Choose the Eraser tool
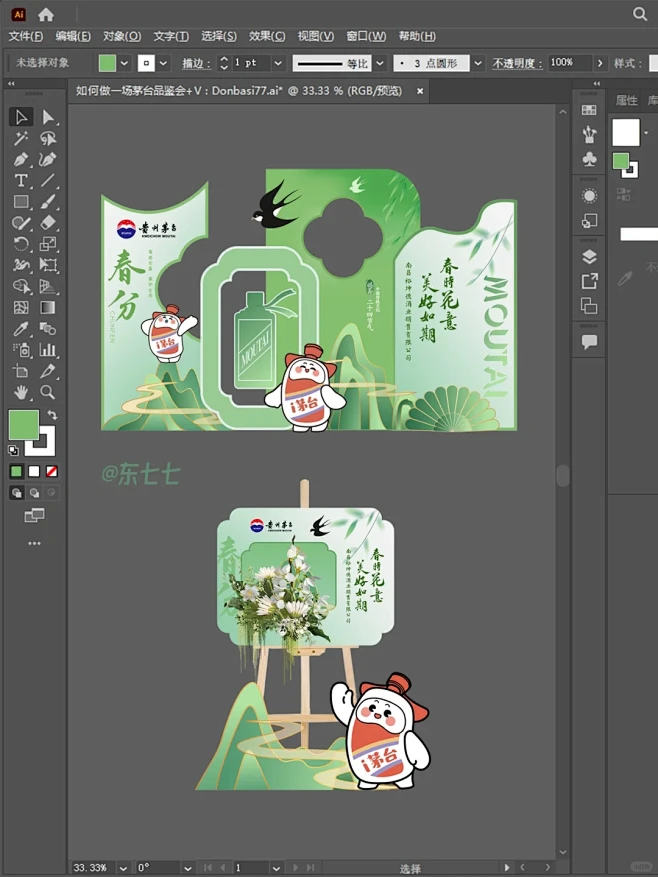 point(48,223)
